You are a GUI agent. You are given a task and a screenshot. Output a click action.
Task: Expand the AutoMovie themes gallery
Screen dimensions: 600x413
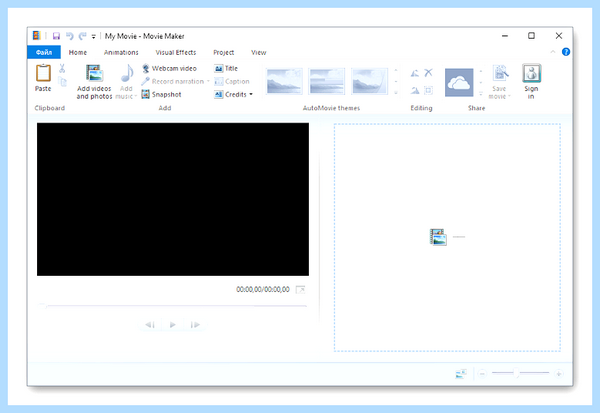coord(396,93)
